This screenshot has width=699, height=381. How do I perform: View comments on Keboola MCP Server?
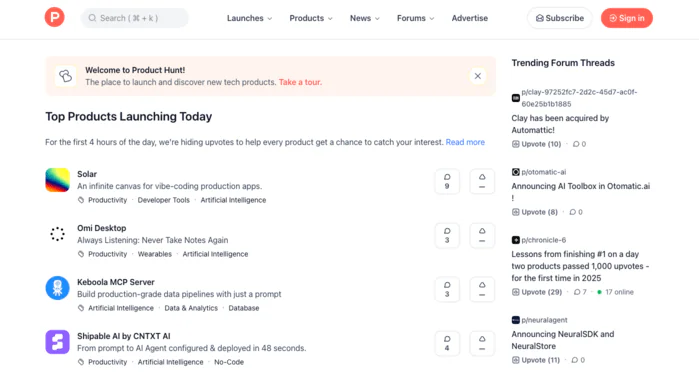click(x=447, y=289)
